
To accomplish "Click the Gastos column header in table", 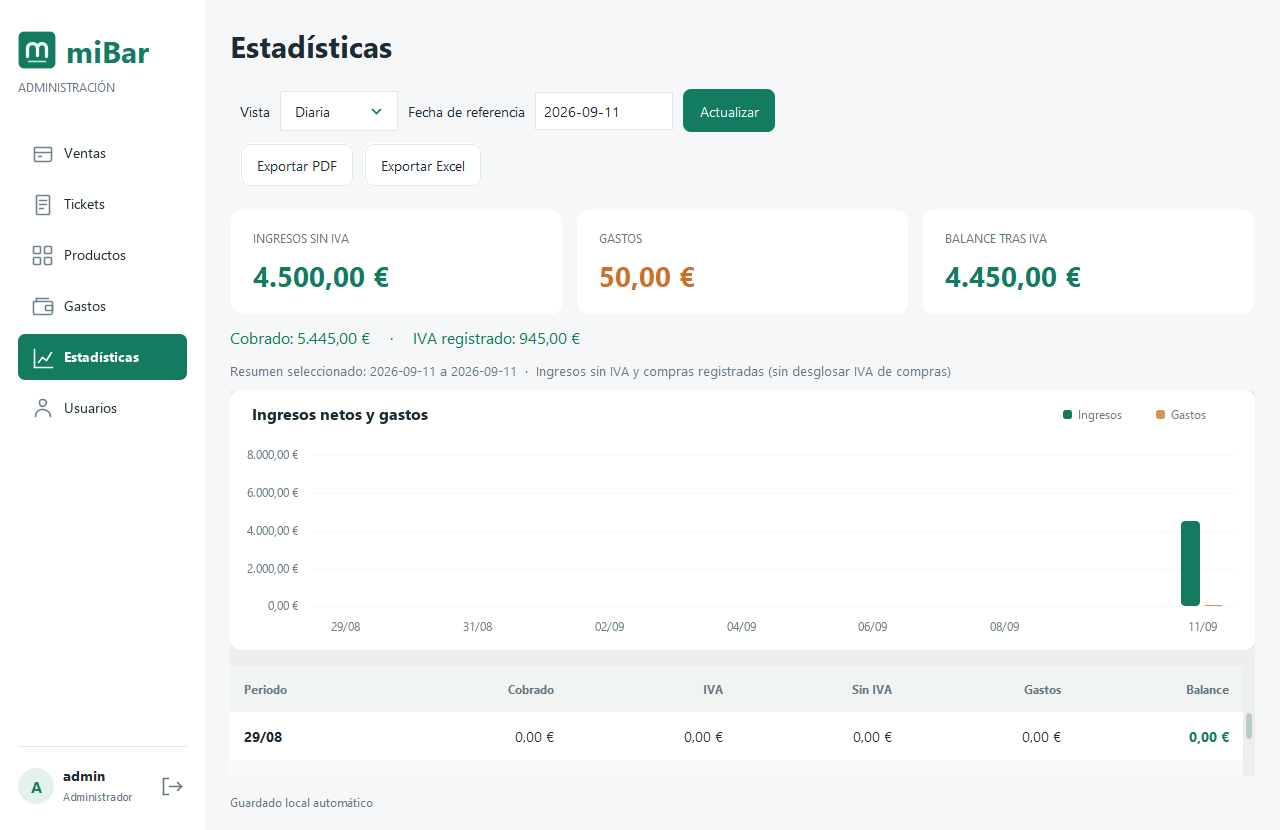I will point(1042,690).
